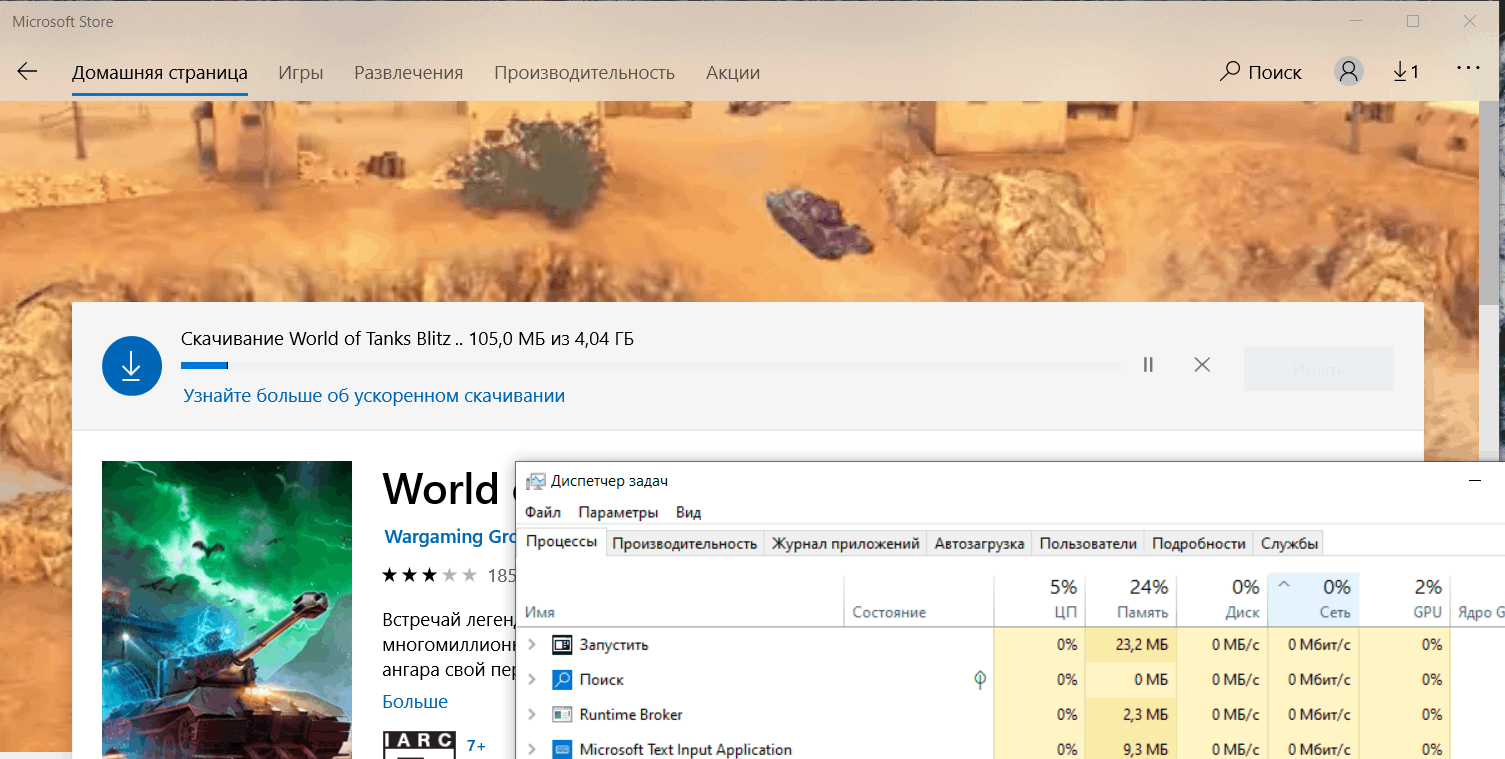Click the Запустить process icon
The width and height of the screenshot is (1505, 759).
(x=562, y=645)
